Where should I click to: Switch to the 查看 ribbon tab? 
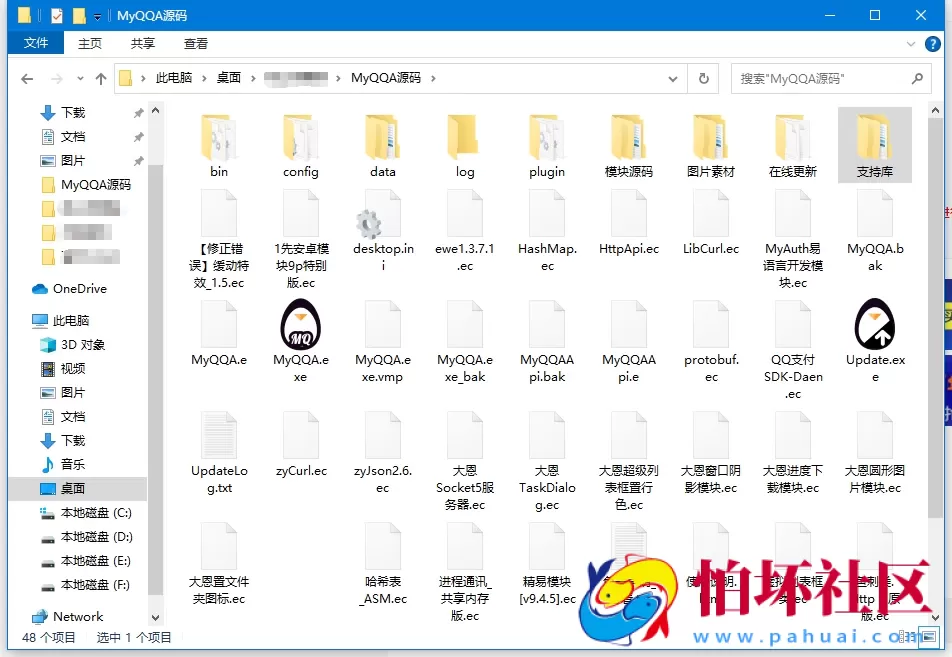194,43
